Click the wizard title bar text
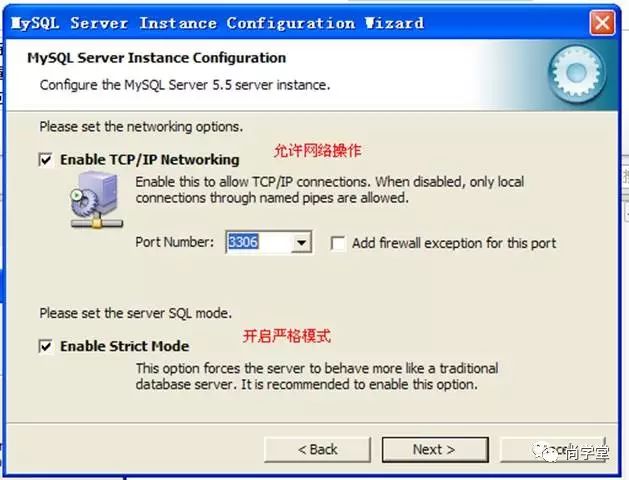Image resolution: width=629 pixels, height=480 pixels. click(x=217, y=23)
